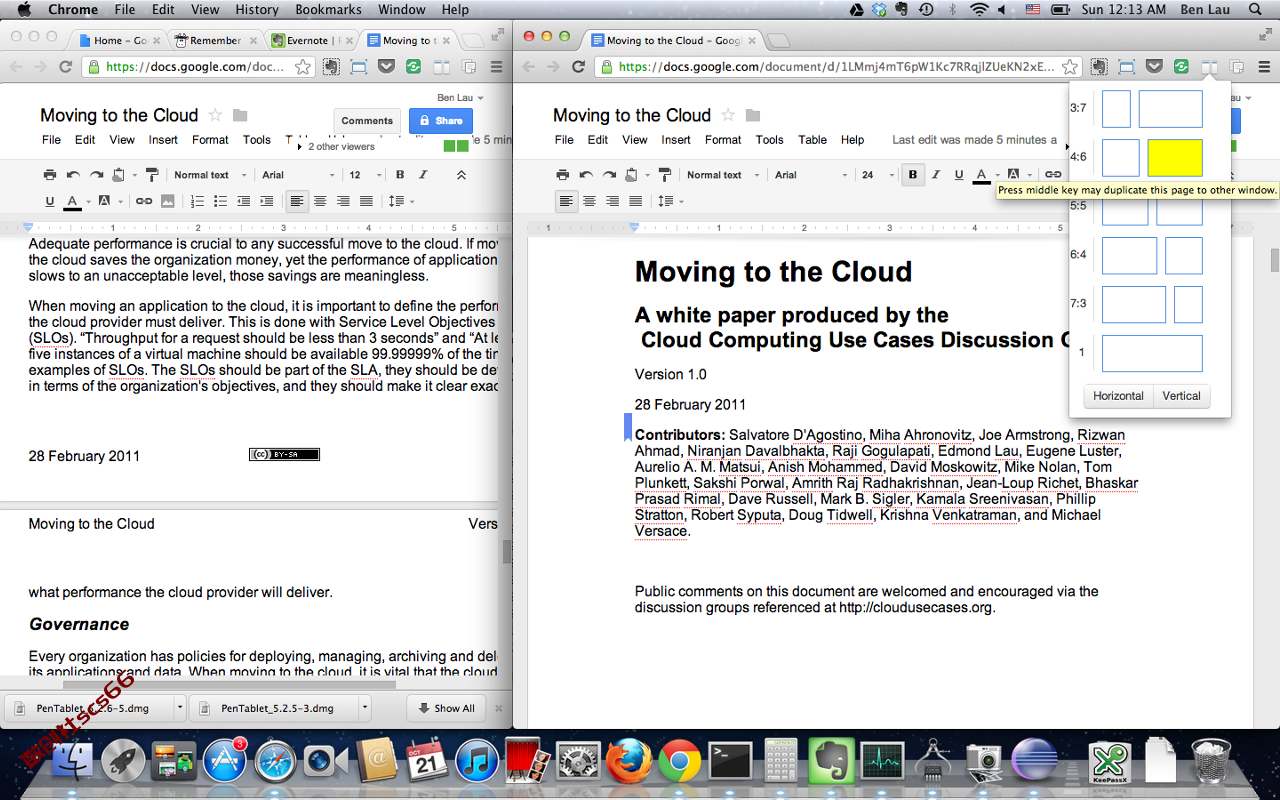Viewport: 1280px width, 800px height.
Task: Justify text in right window toolbar
Action: click(x=635, y=201)
